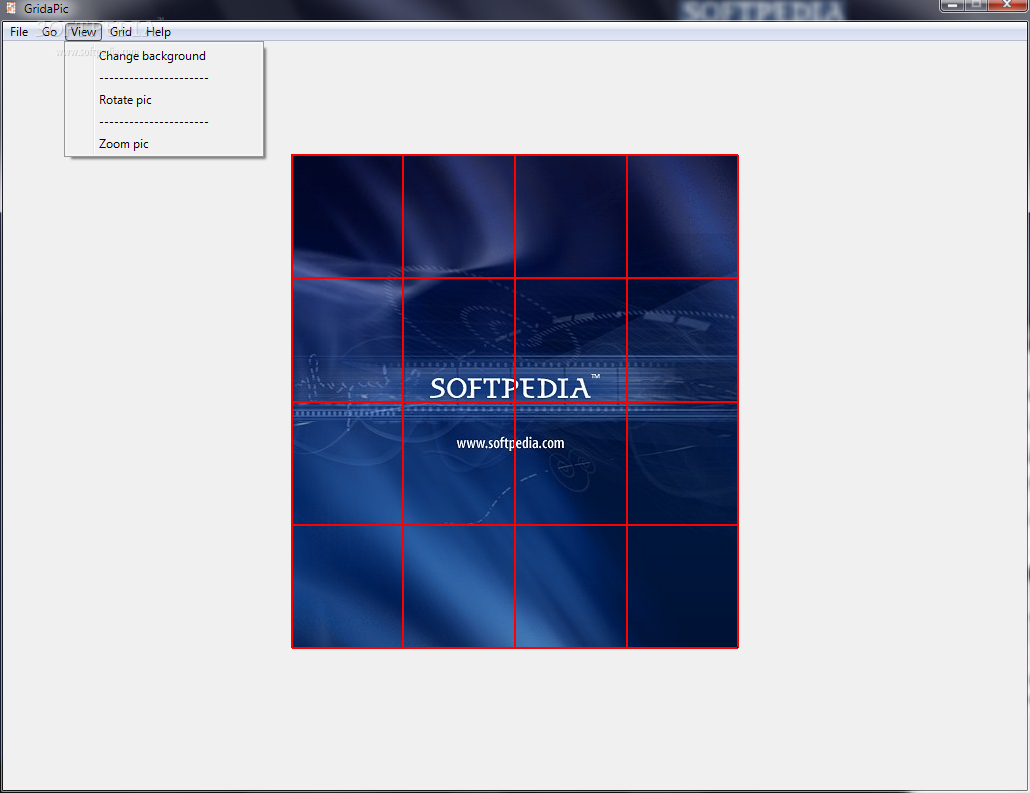Open the File menu
The width and height of the screenshot is (1030, 793).
click(19, 32)
